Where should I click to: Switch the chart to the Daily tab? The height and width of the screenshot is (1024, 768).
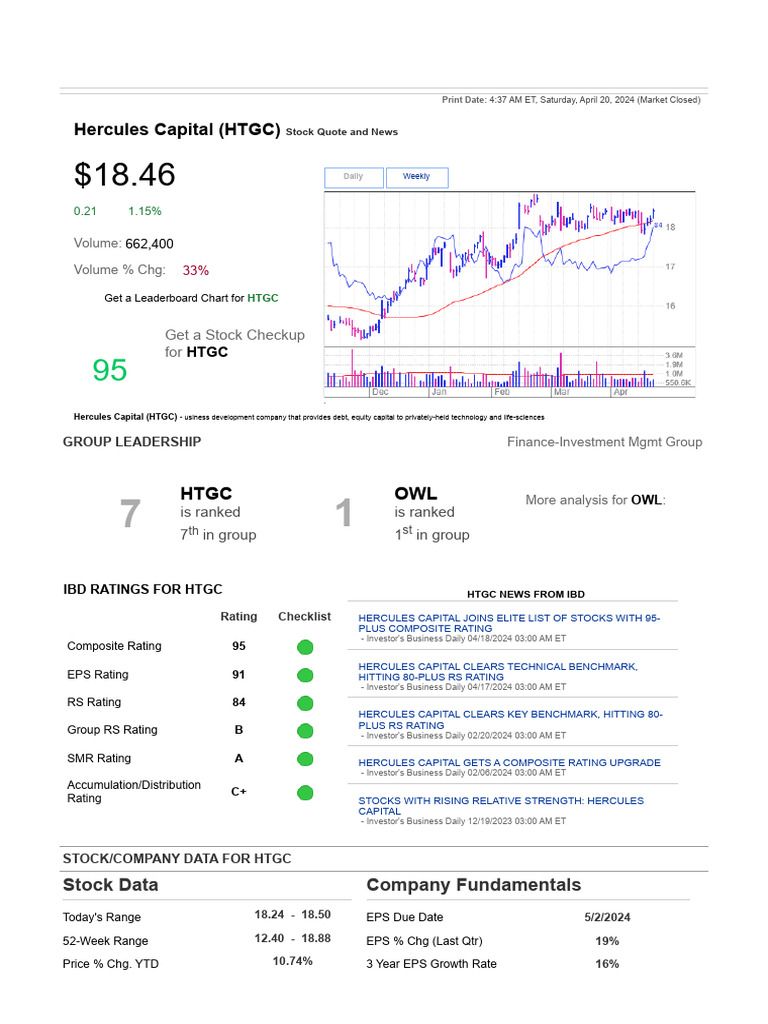[354, 177]
